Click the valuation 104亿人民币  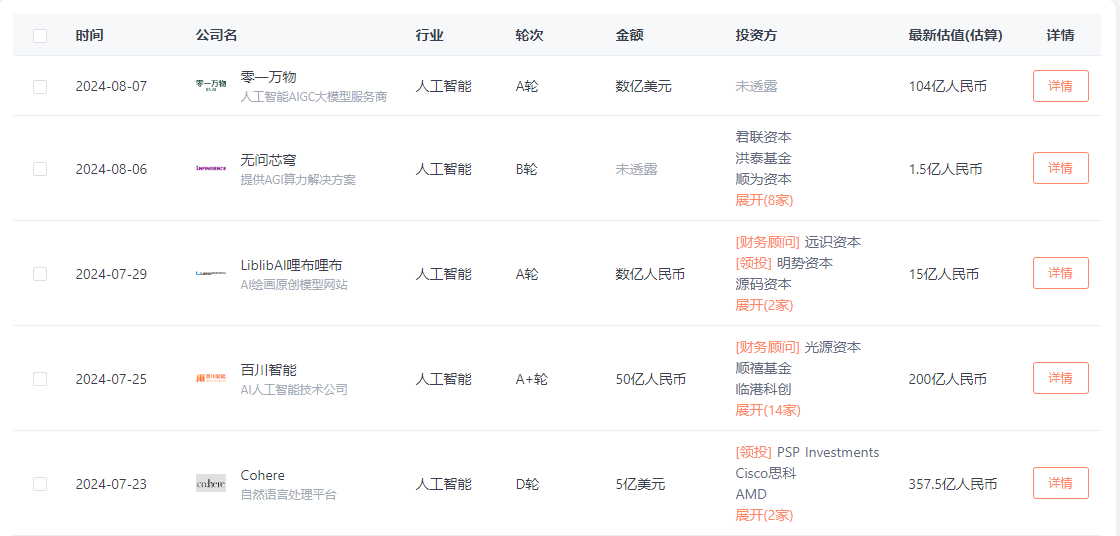coord(948,86)
